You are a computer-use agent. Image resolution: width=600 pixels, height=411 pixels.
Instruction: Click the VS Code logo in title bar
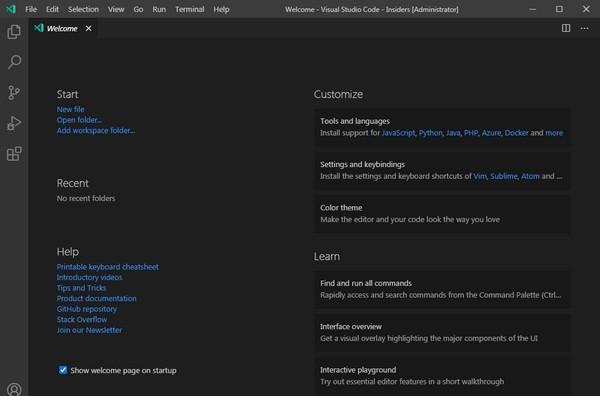(x=11, y=9)
